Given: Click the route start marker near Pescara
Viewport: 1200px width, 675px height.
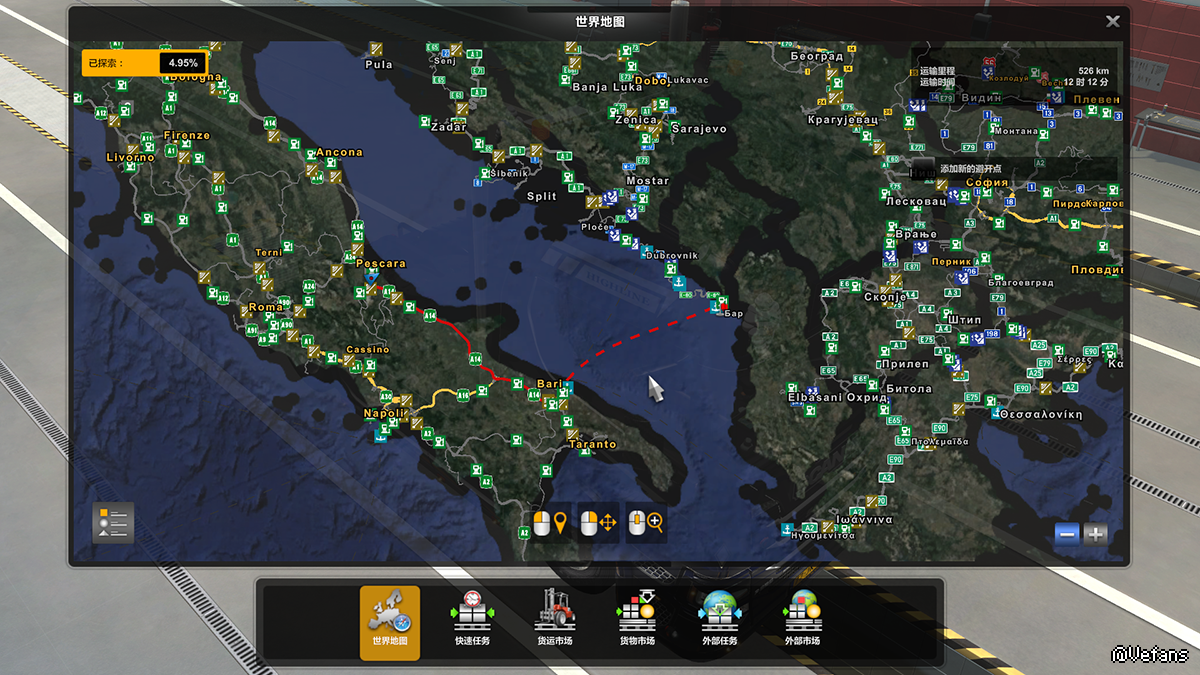Looking at the screenshot, I should click(x=373, y=278).
